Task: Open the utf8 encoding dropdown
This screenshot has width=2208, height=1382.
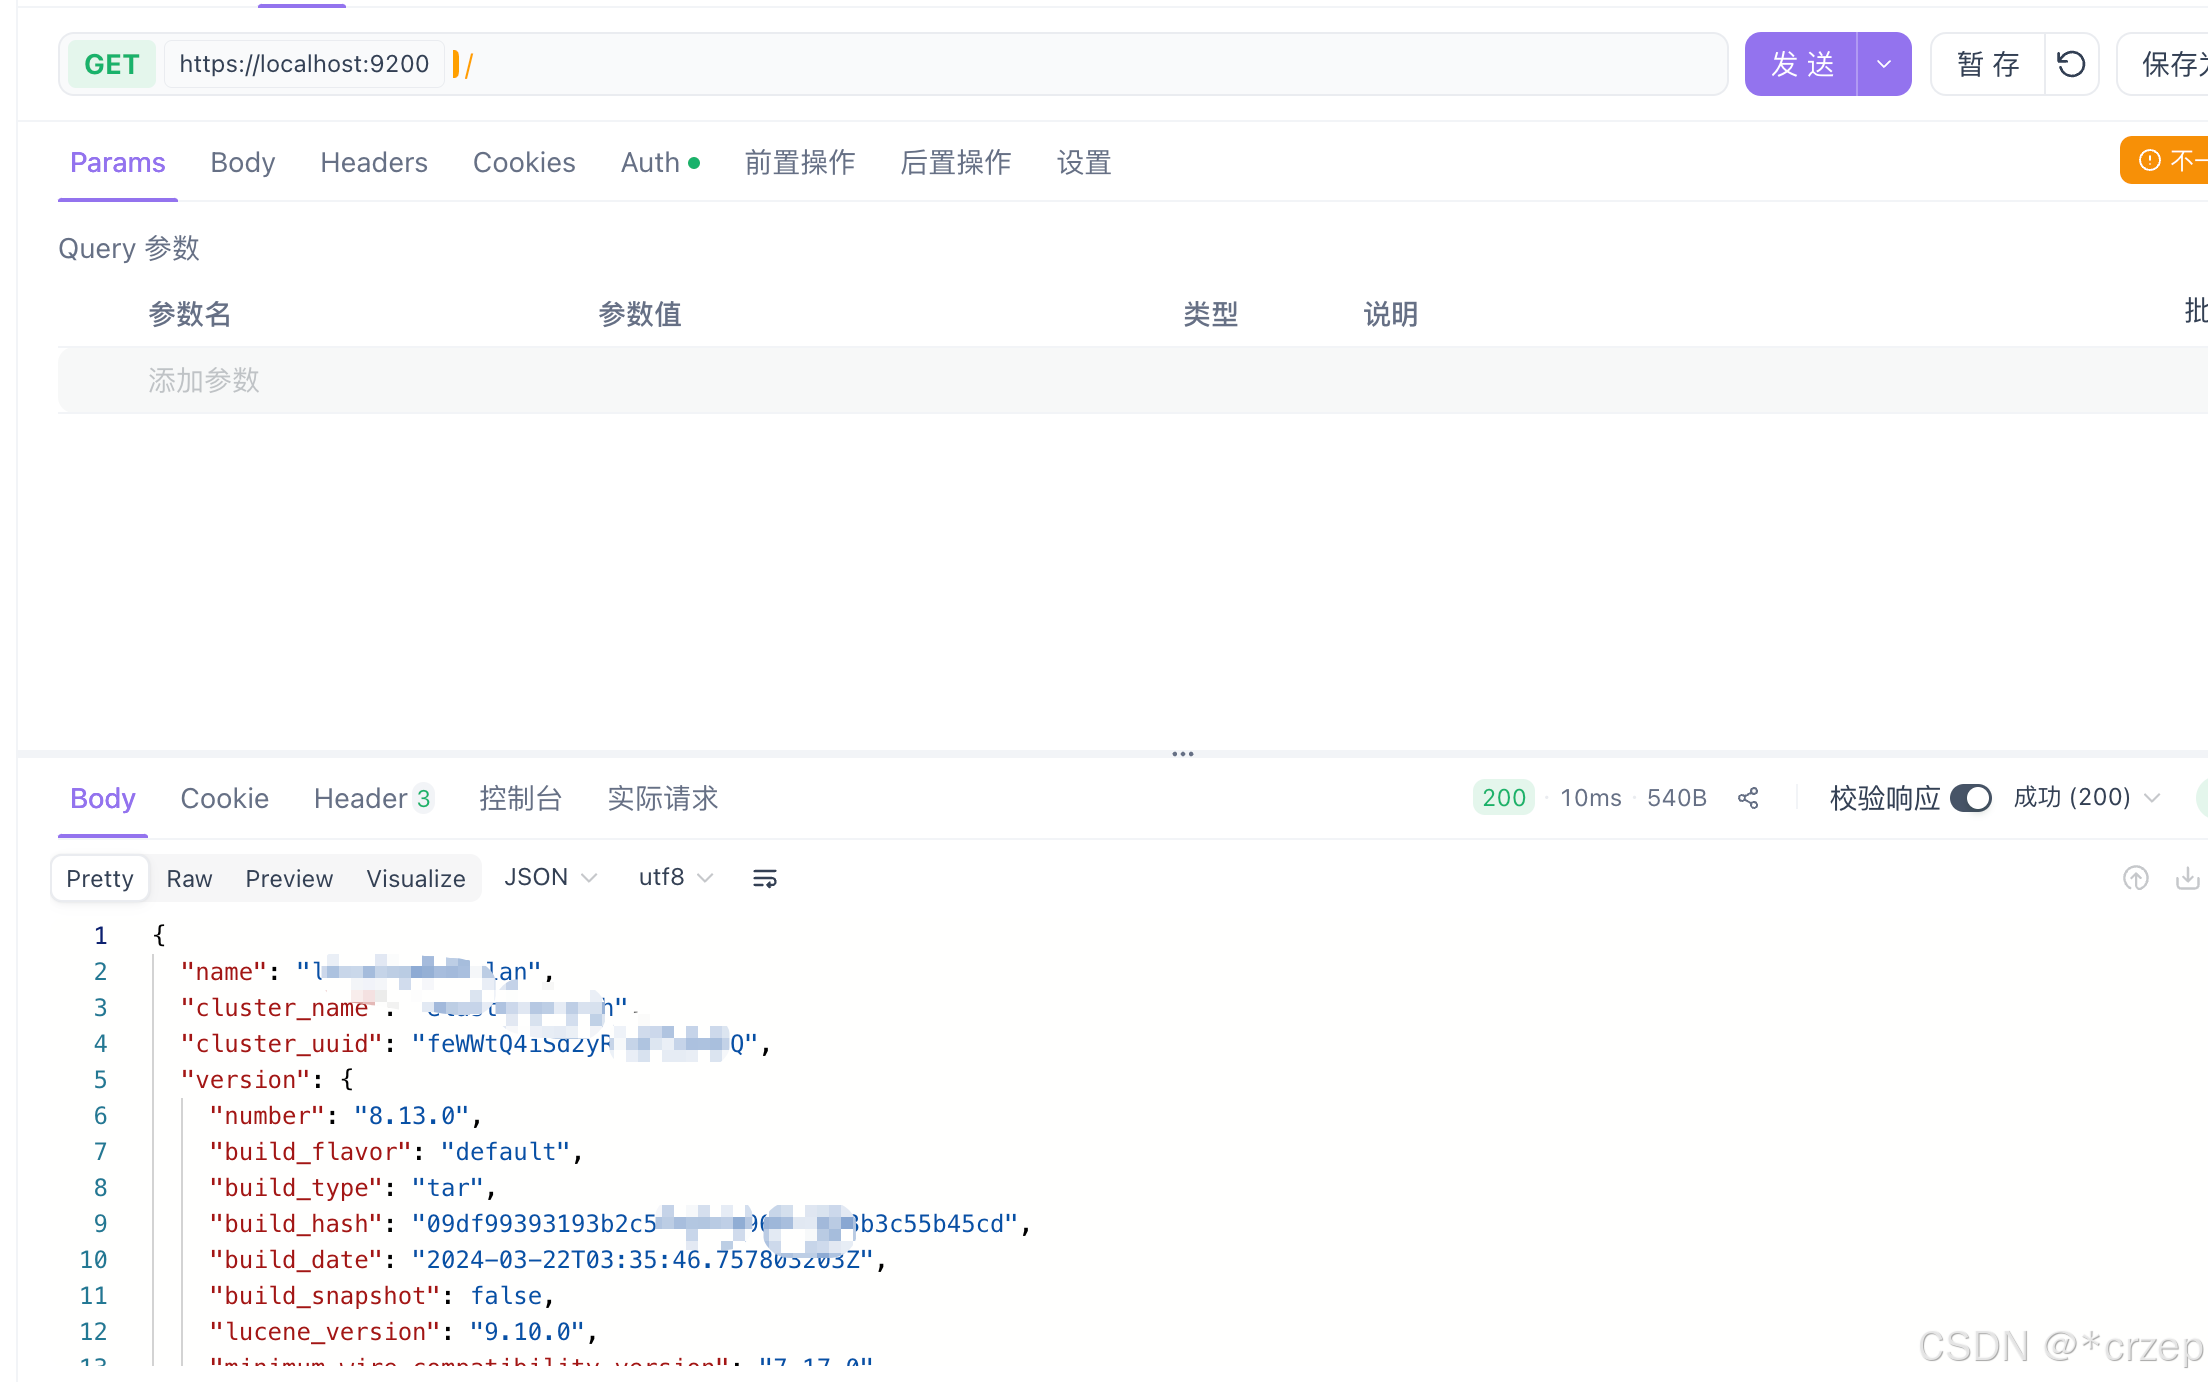Action: [675, 878]
